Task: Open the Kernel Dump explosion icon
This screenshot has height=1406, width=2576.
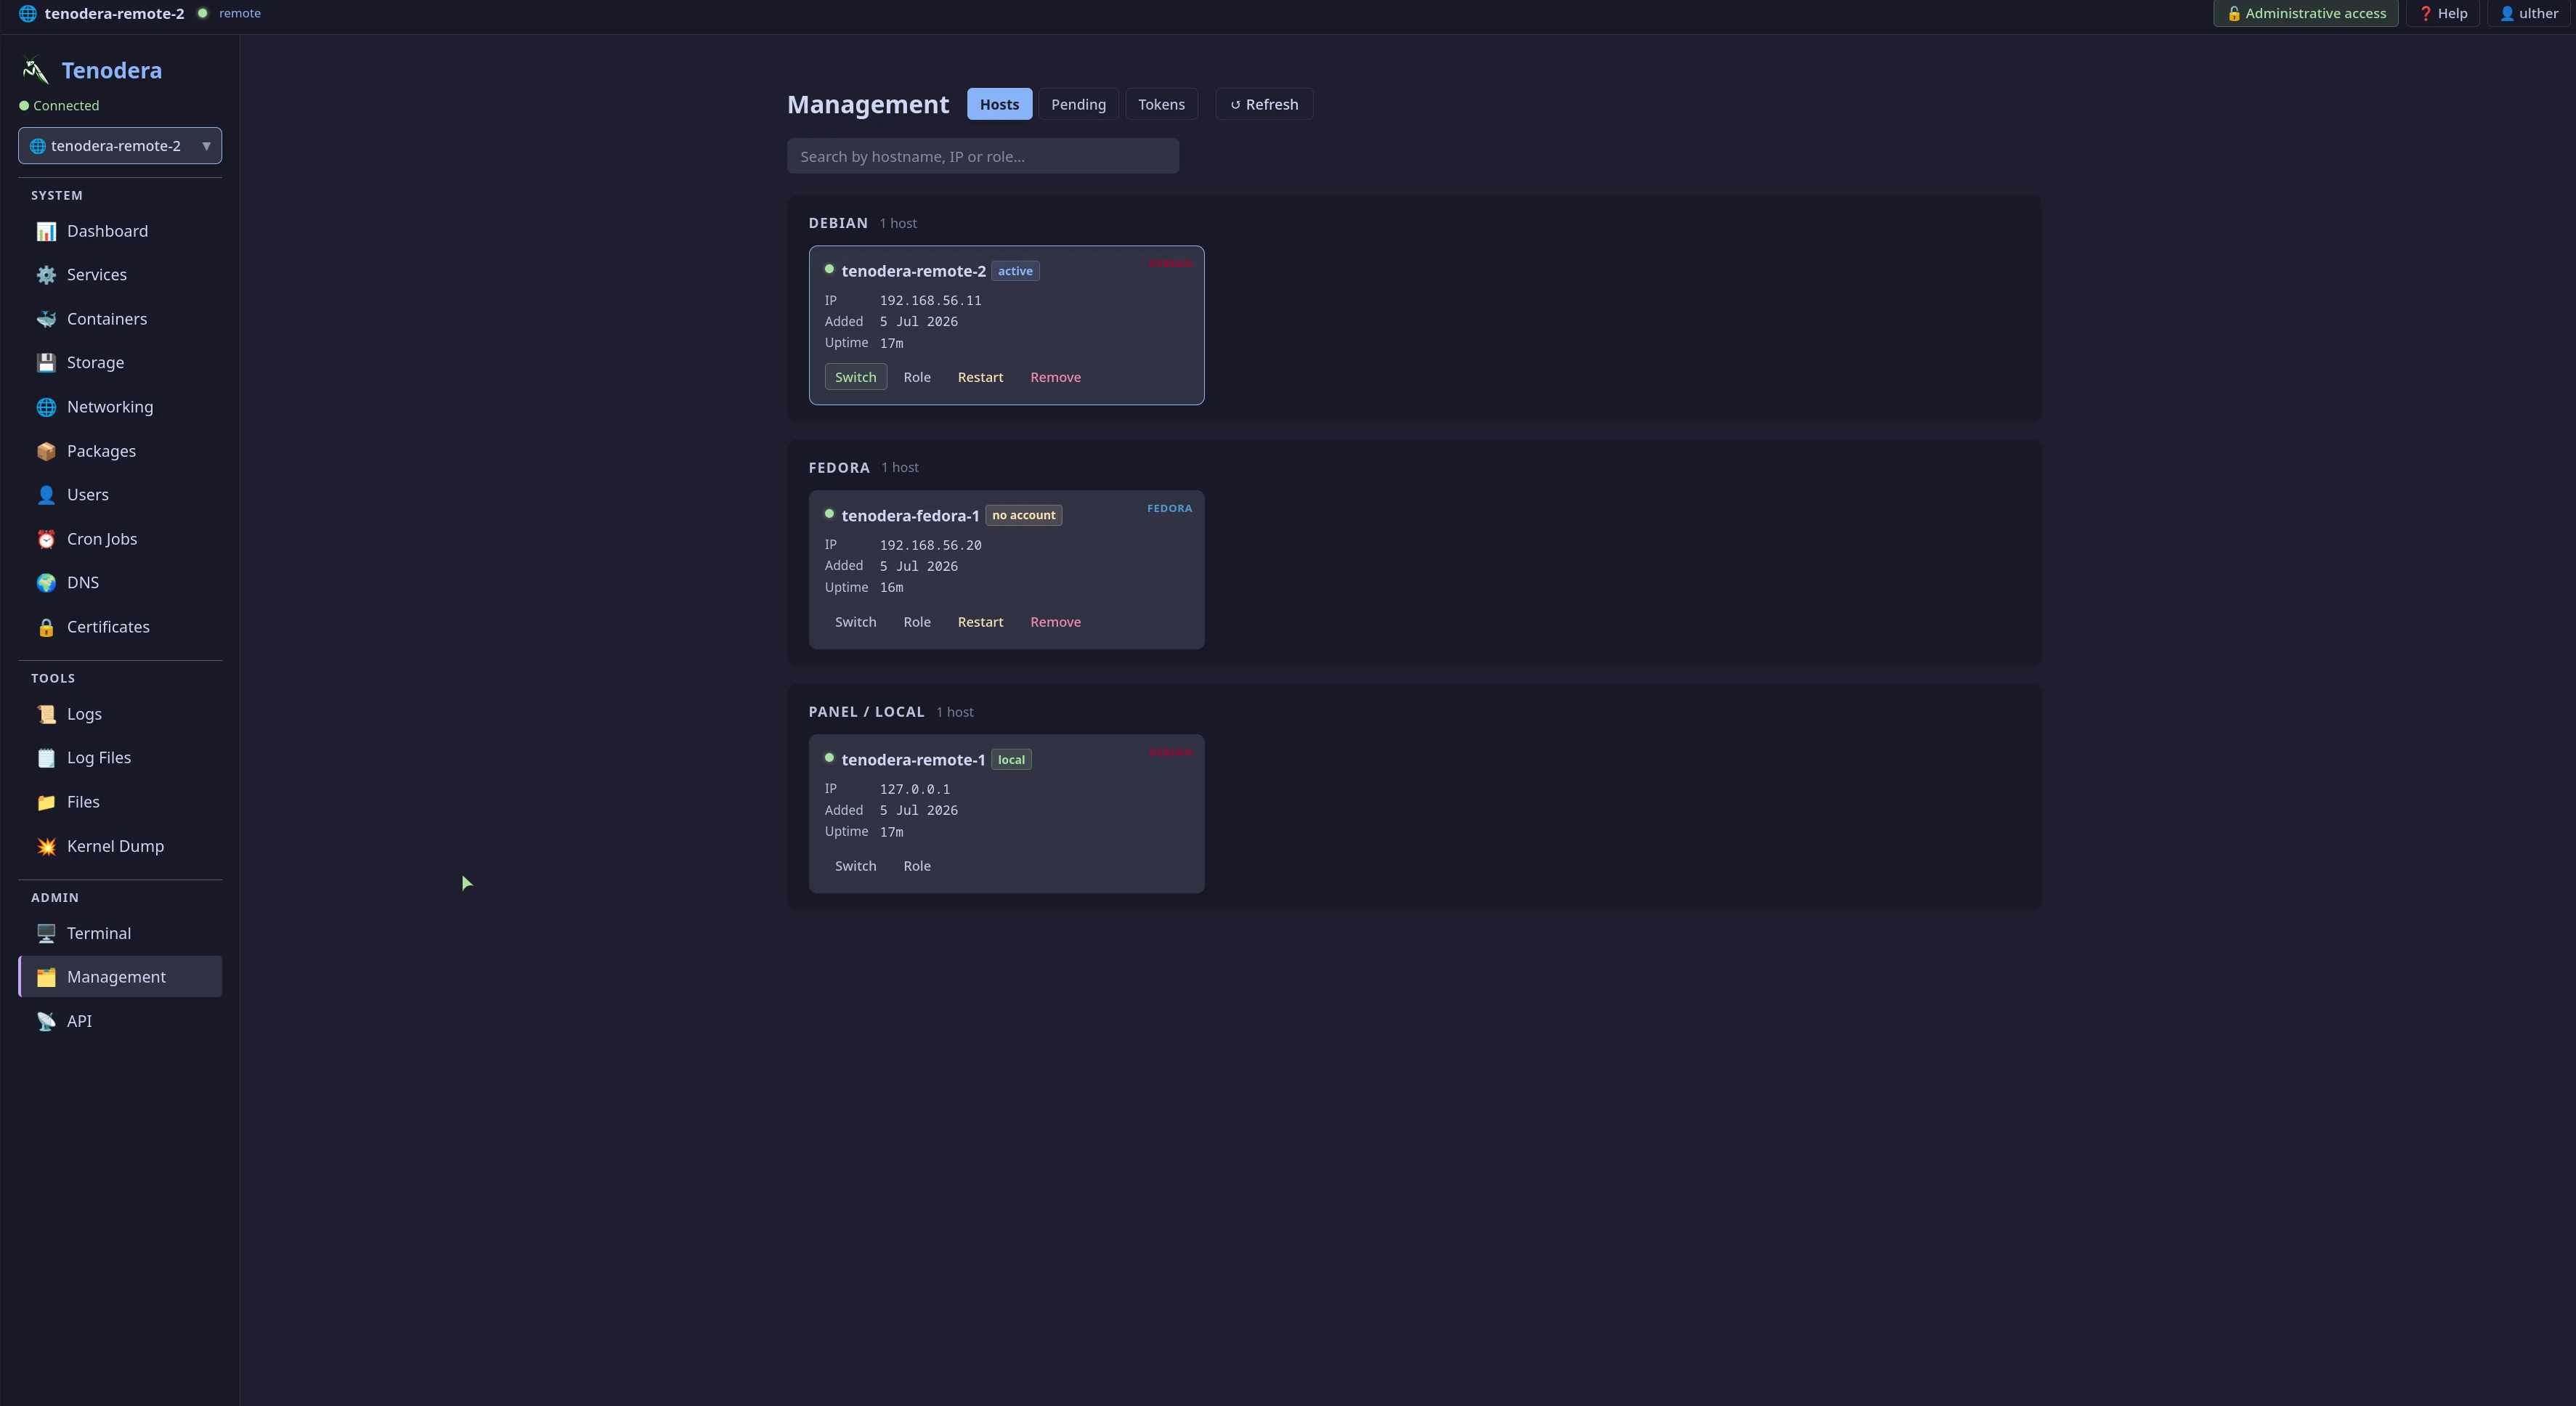Action: 46,846
